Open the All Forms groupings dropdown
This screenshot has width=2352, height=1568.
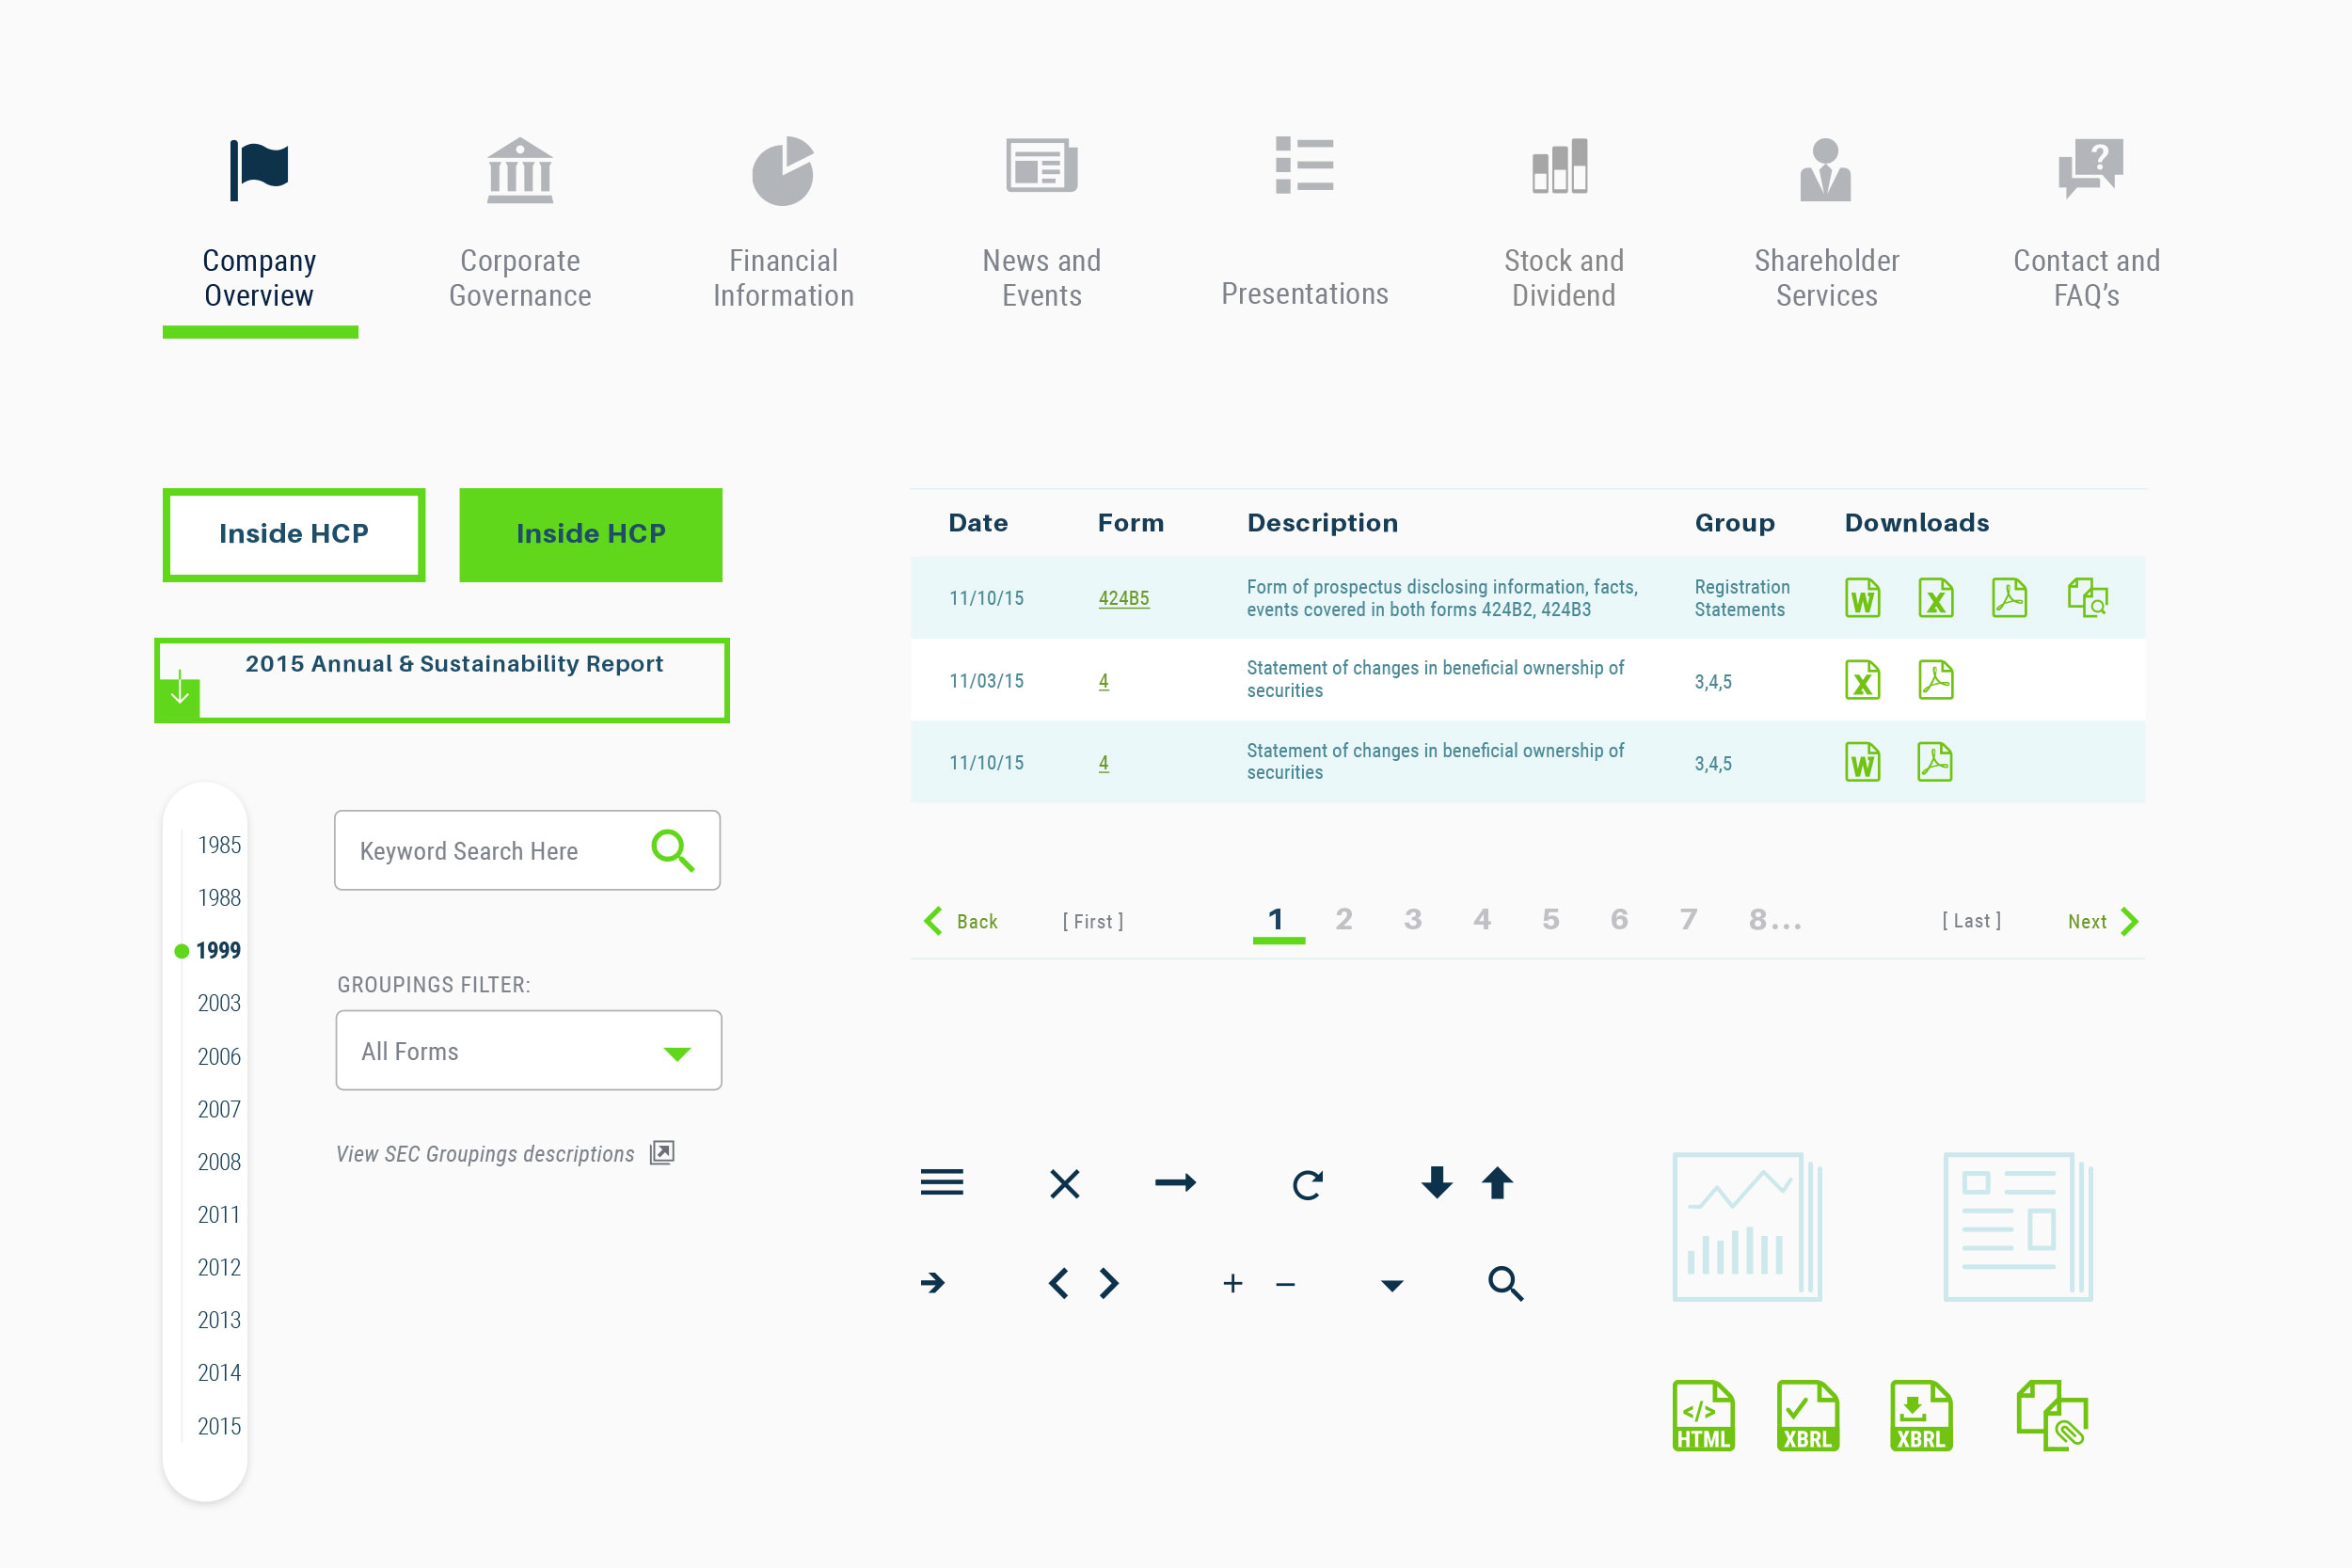[529, 1050]
